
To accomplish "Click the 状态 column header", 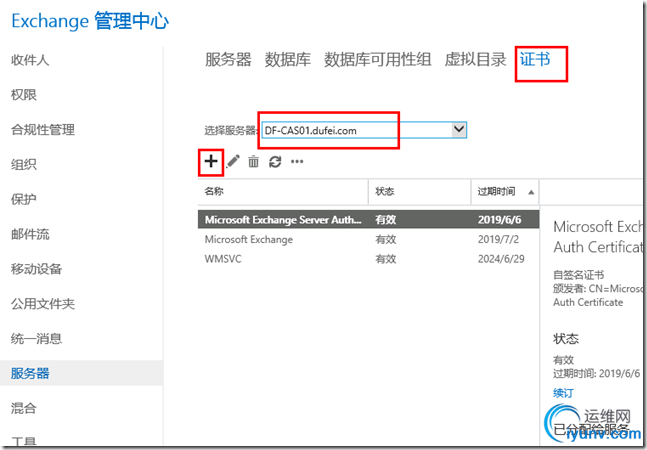I will click(420, 192).
